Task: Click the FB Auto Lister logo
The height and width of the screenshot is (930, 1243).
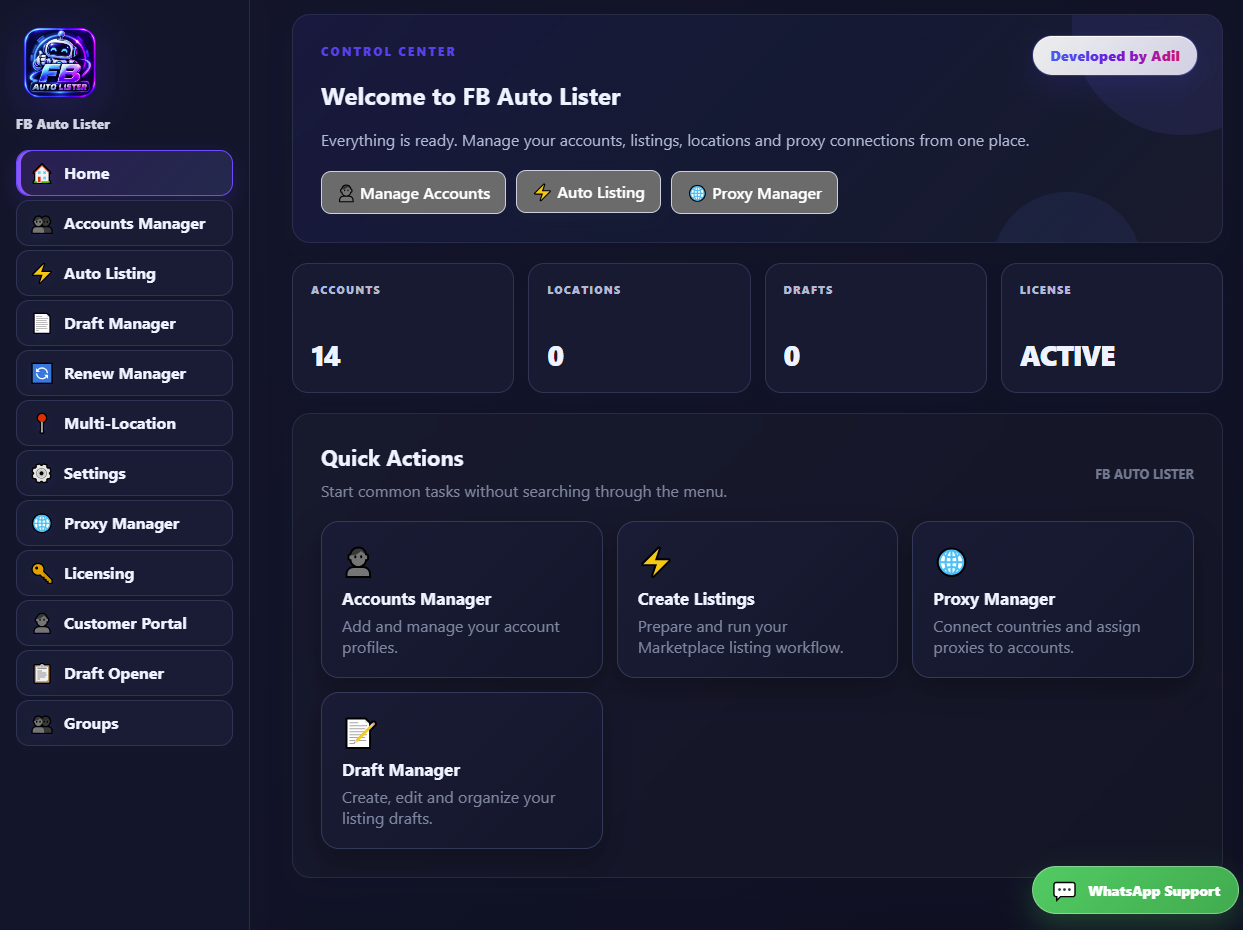Action: pyautogui.click(x=60, y=62)
